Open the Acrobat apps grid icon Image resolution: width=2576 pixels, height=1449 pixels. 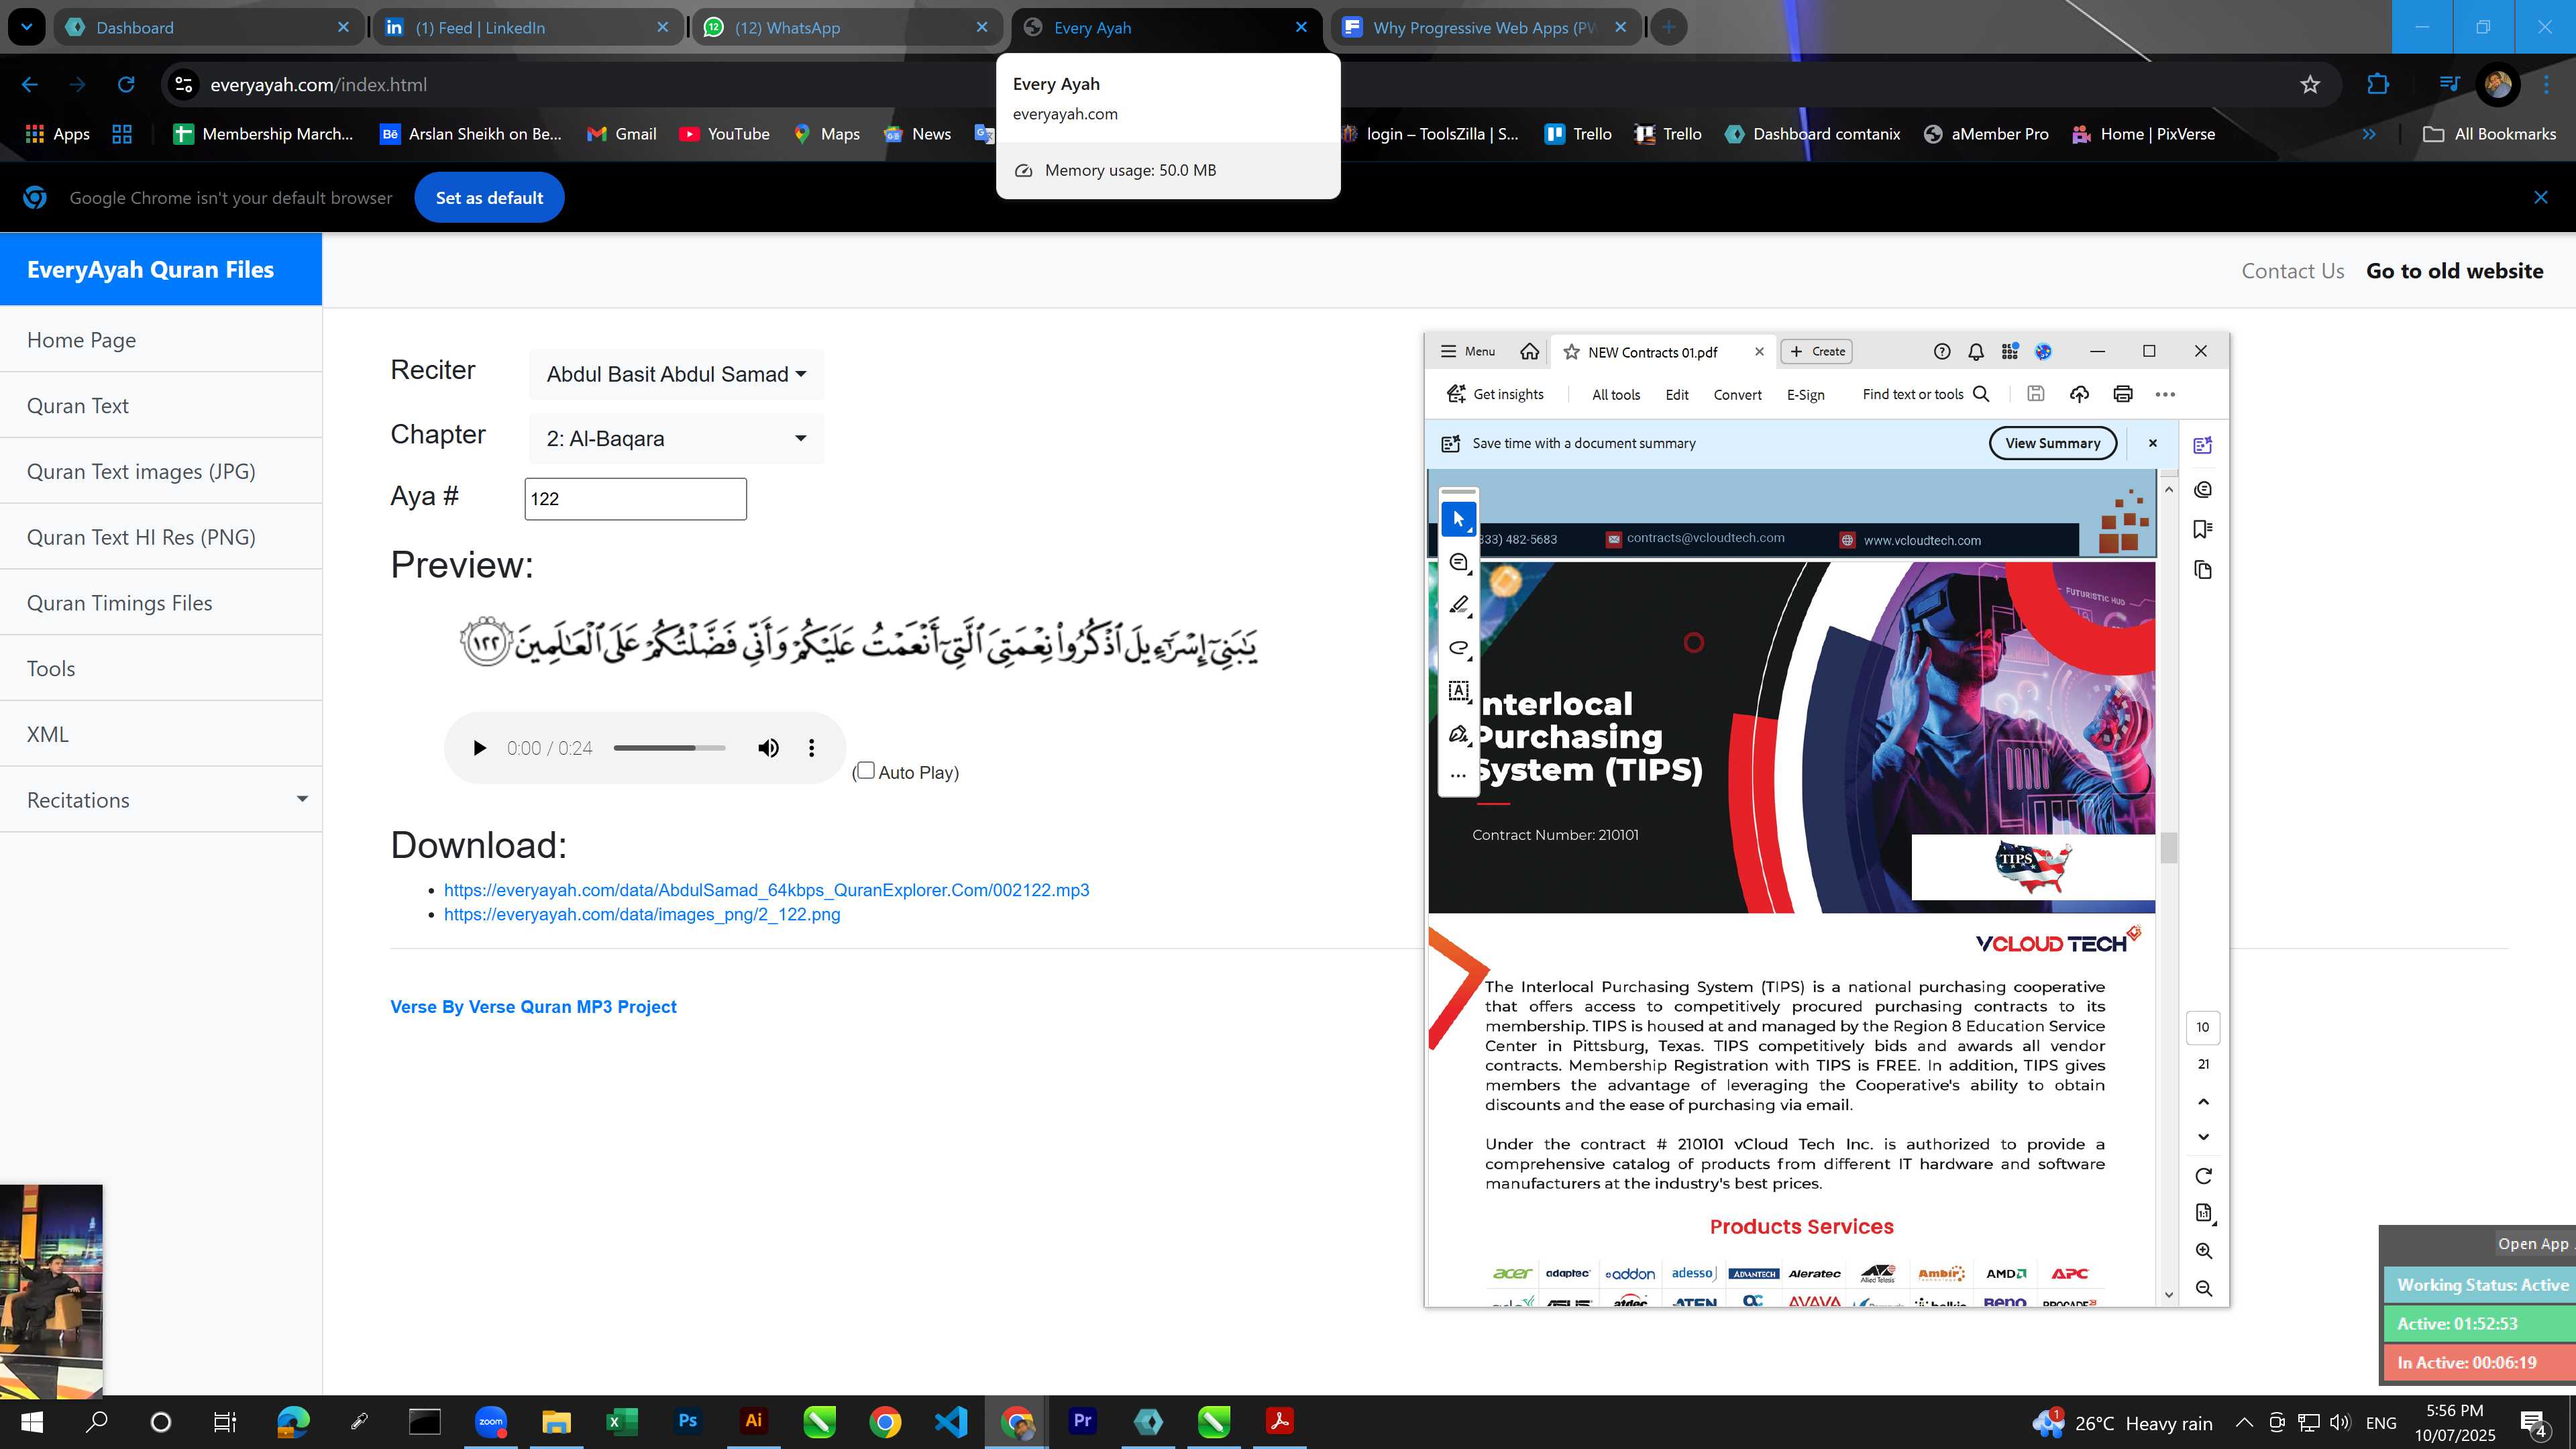tap(2010, 351)
